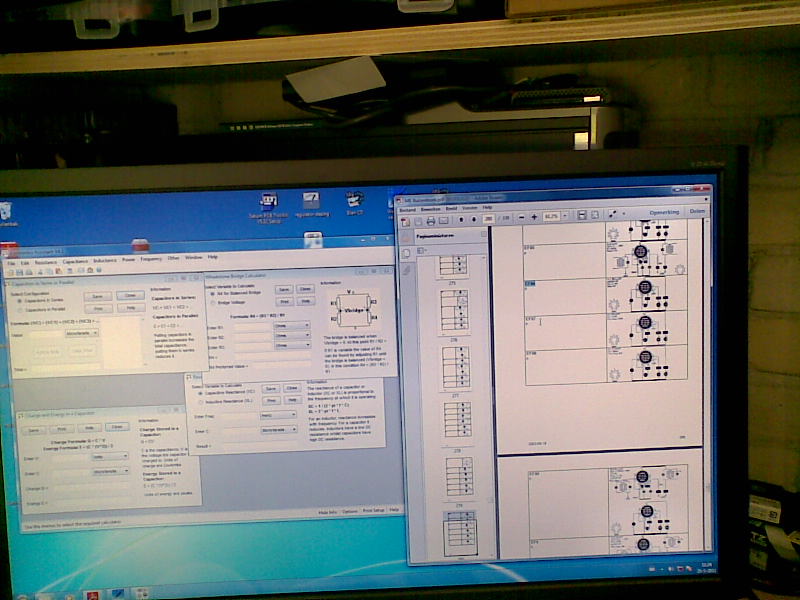Select Bridge Voltage radio option
This screenshot has width=800, height=600.
point(213,303)
